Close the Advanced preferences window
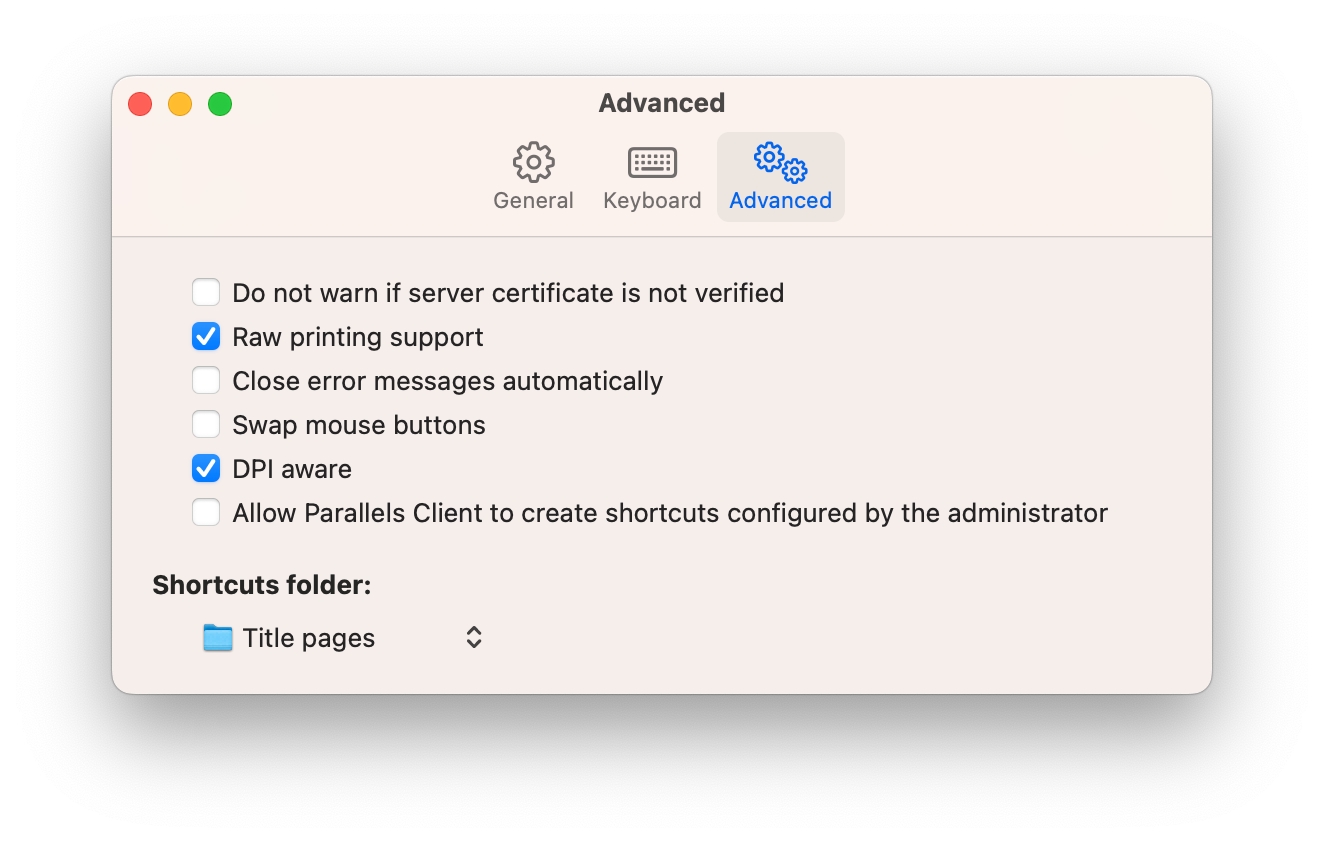The height and width of the screenshot is (842, 1324). point(140,104)
